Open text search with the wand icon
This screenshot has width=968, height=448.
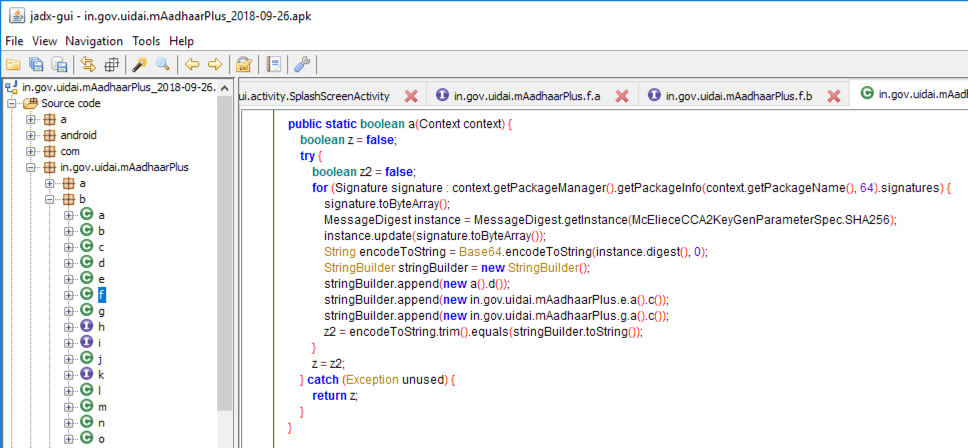[x=139, y=65]
